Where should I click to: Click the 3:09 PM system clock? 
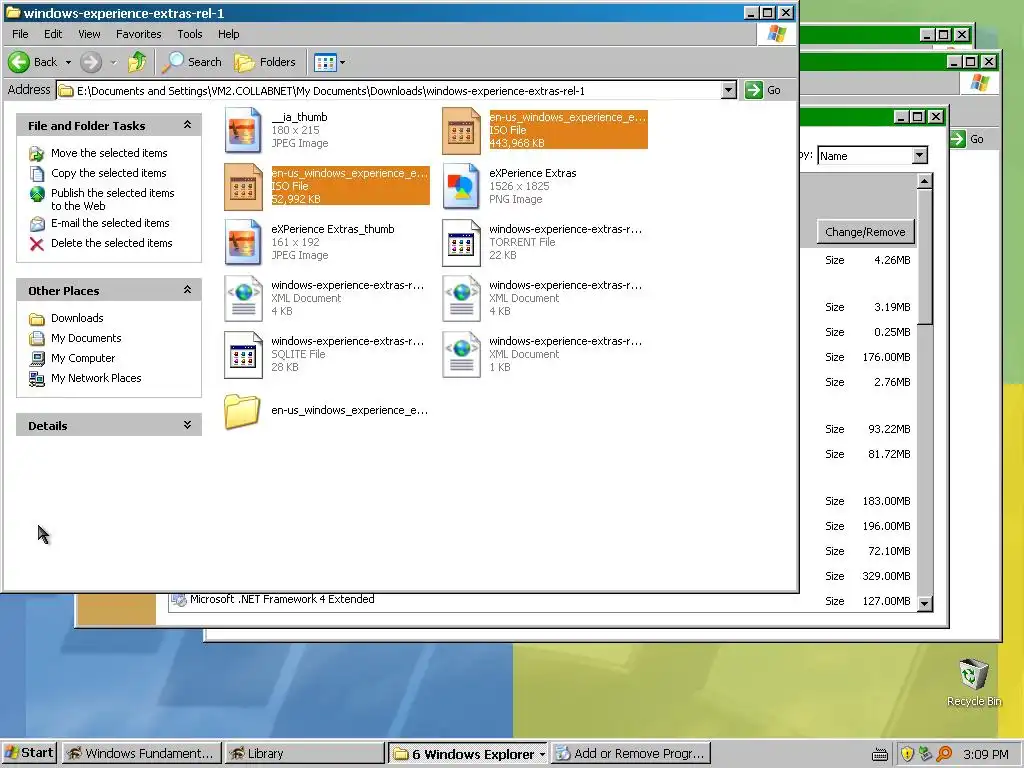(985, 754)
